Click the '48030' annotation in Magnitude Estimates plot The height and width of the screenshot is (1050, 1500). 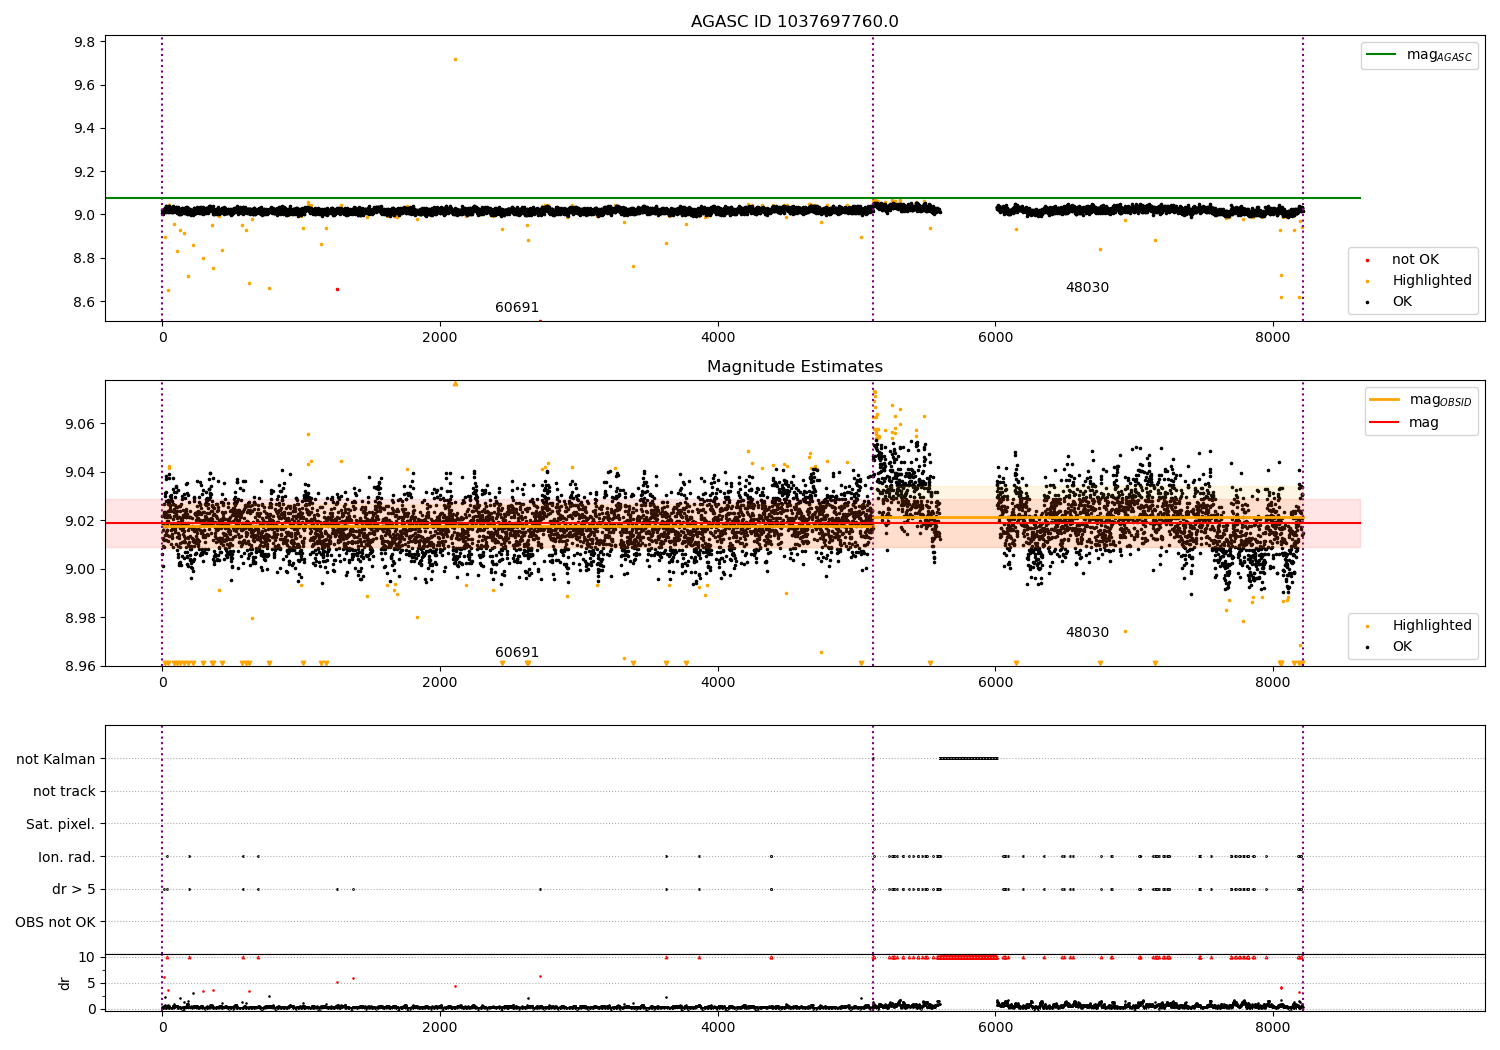coord(1087,633)
